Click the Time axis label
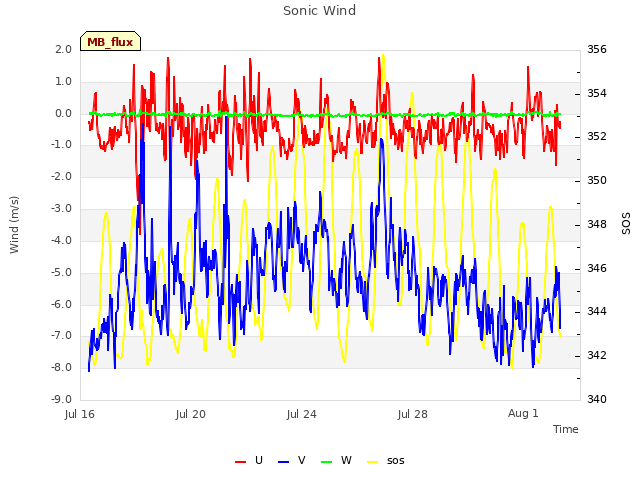640x480 pixels. 565,429
